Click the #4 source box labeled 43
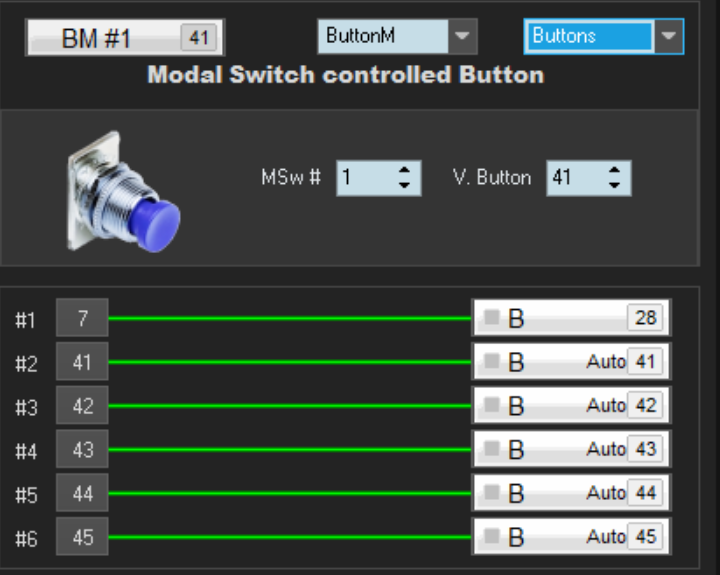Screen dimensions: 720x575 (82, 450)
